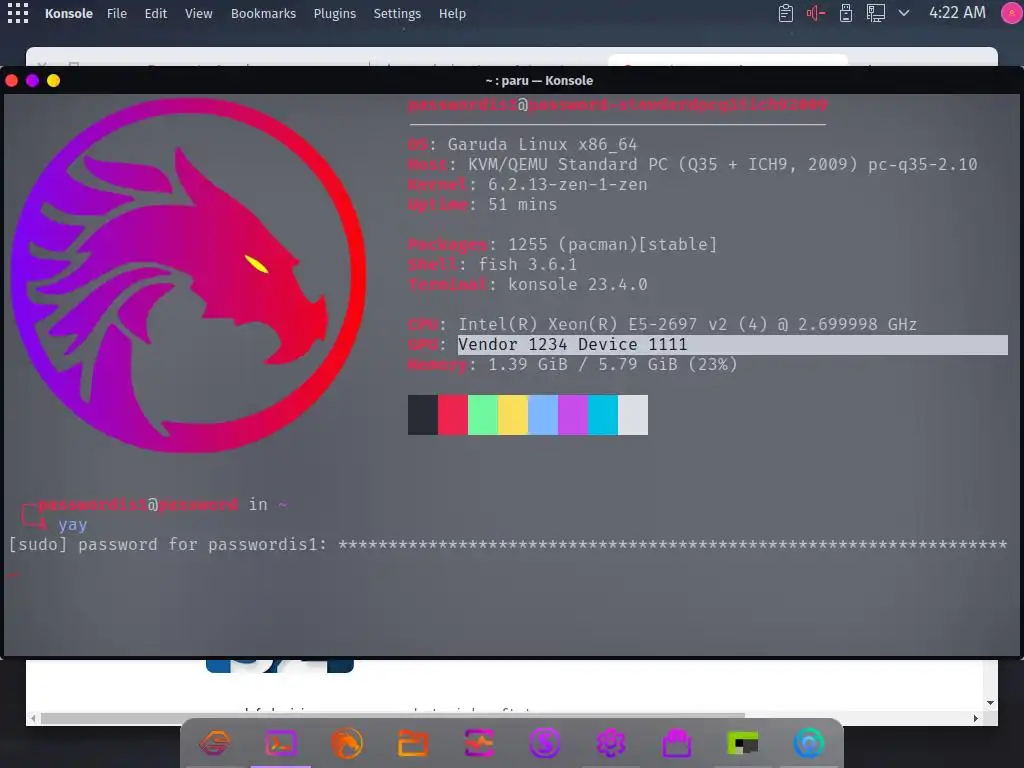Open the system monitor dock icon
Image resolution: width=1024 pixels, height=768 pixels.
(x=479, y=743)
